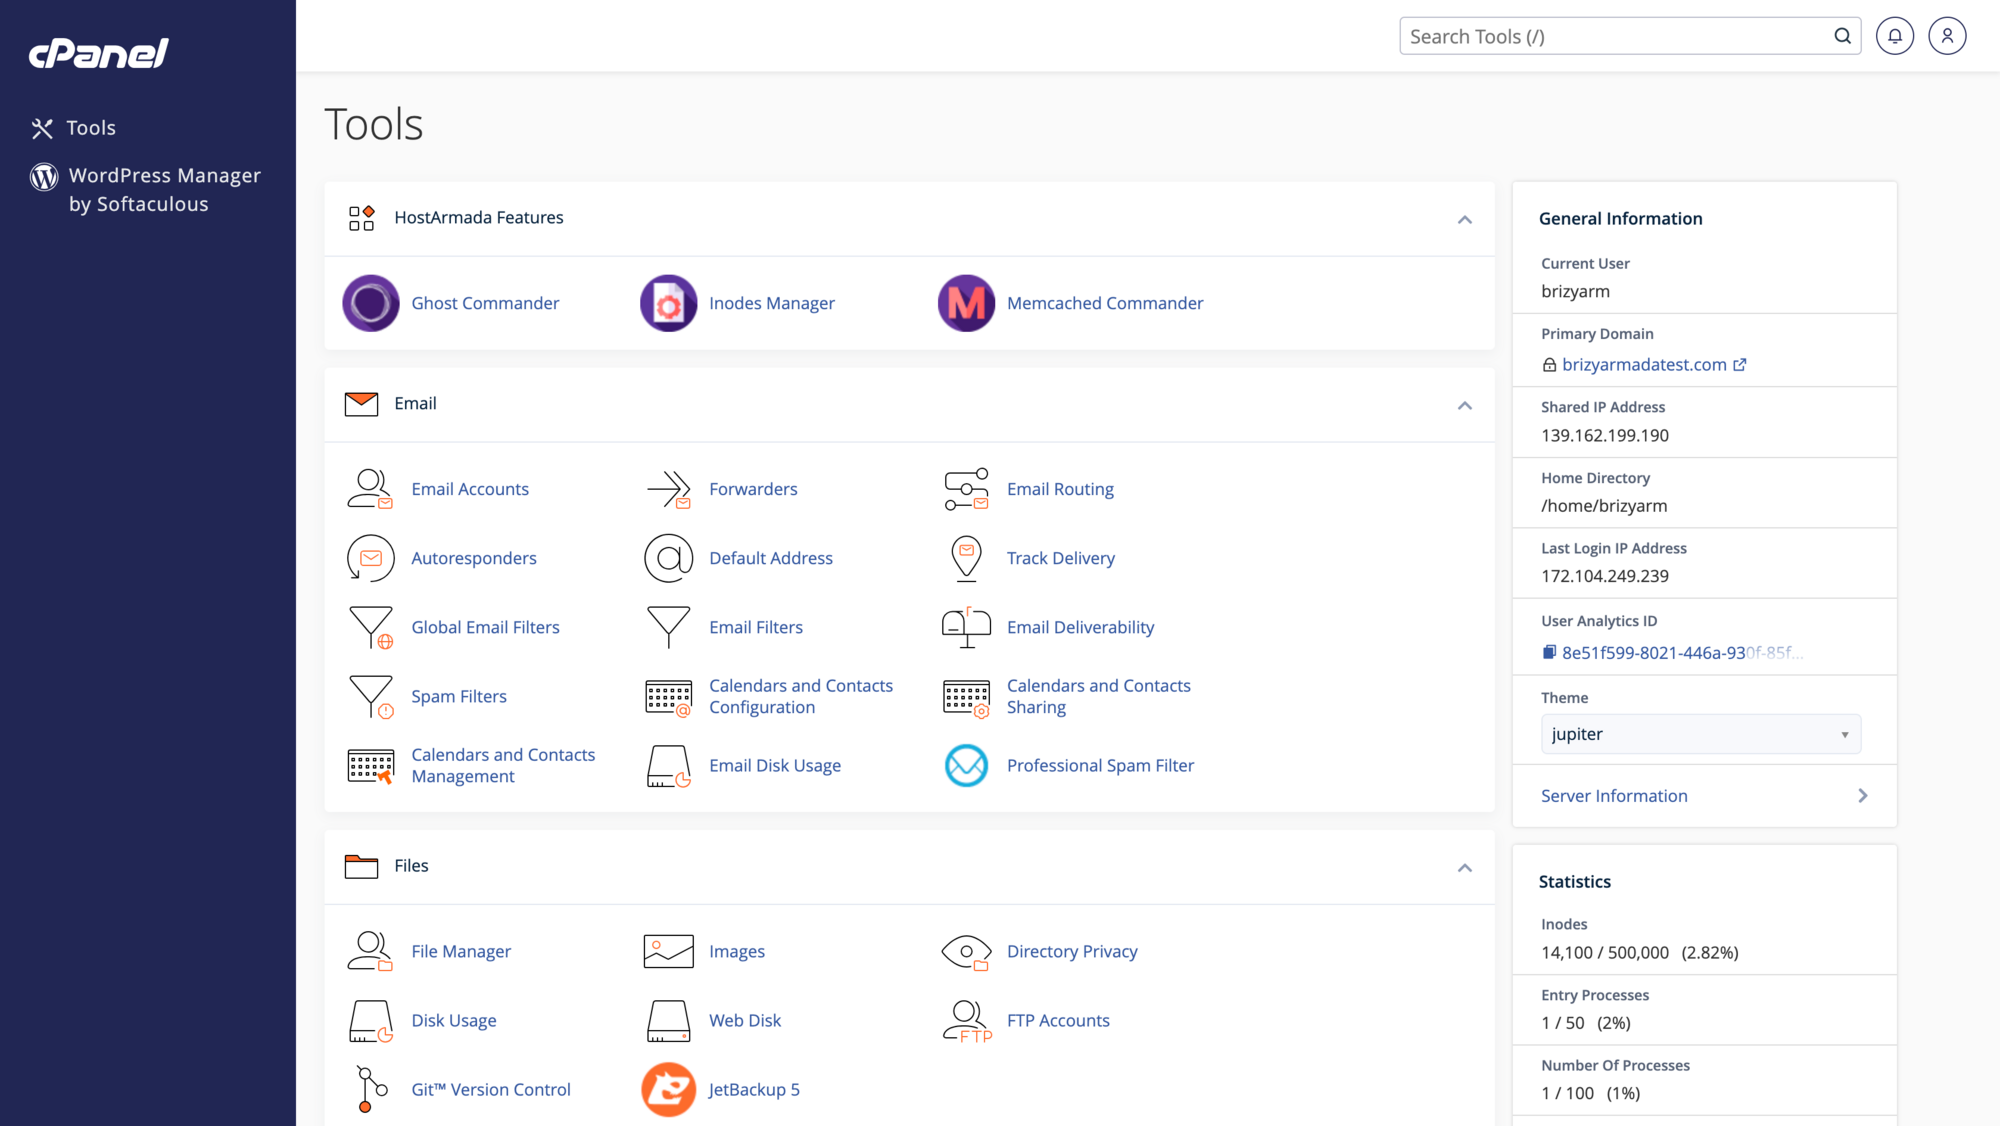Click the Inodes Manager icon

668,303
